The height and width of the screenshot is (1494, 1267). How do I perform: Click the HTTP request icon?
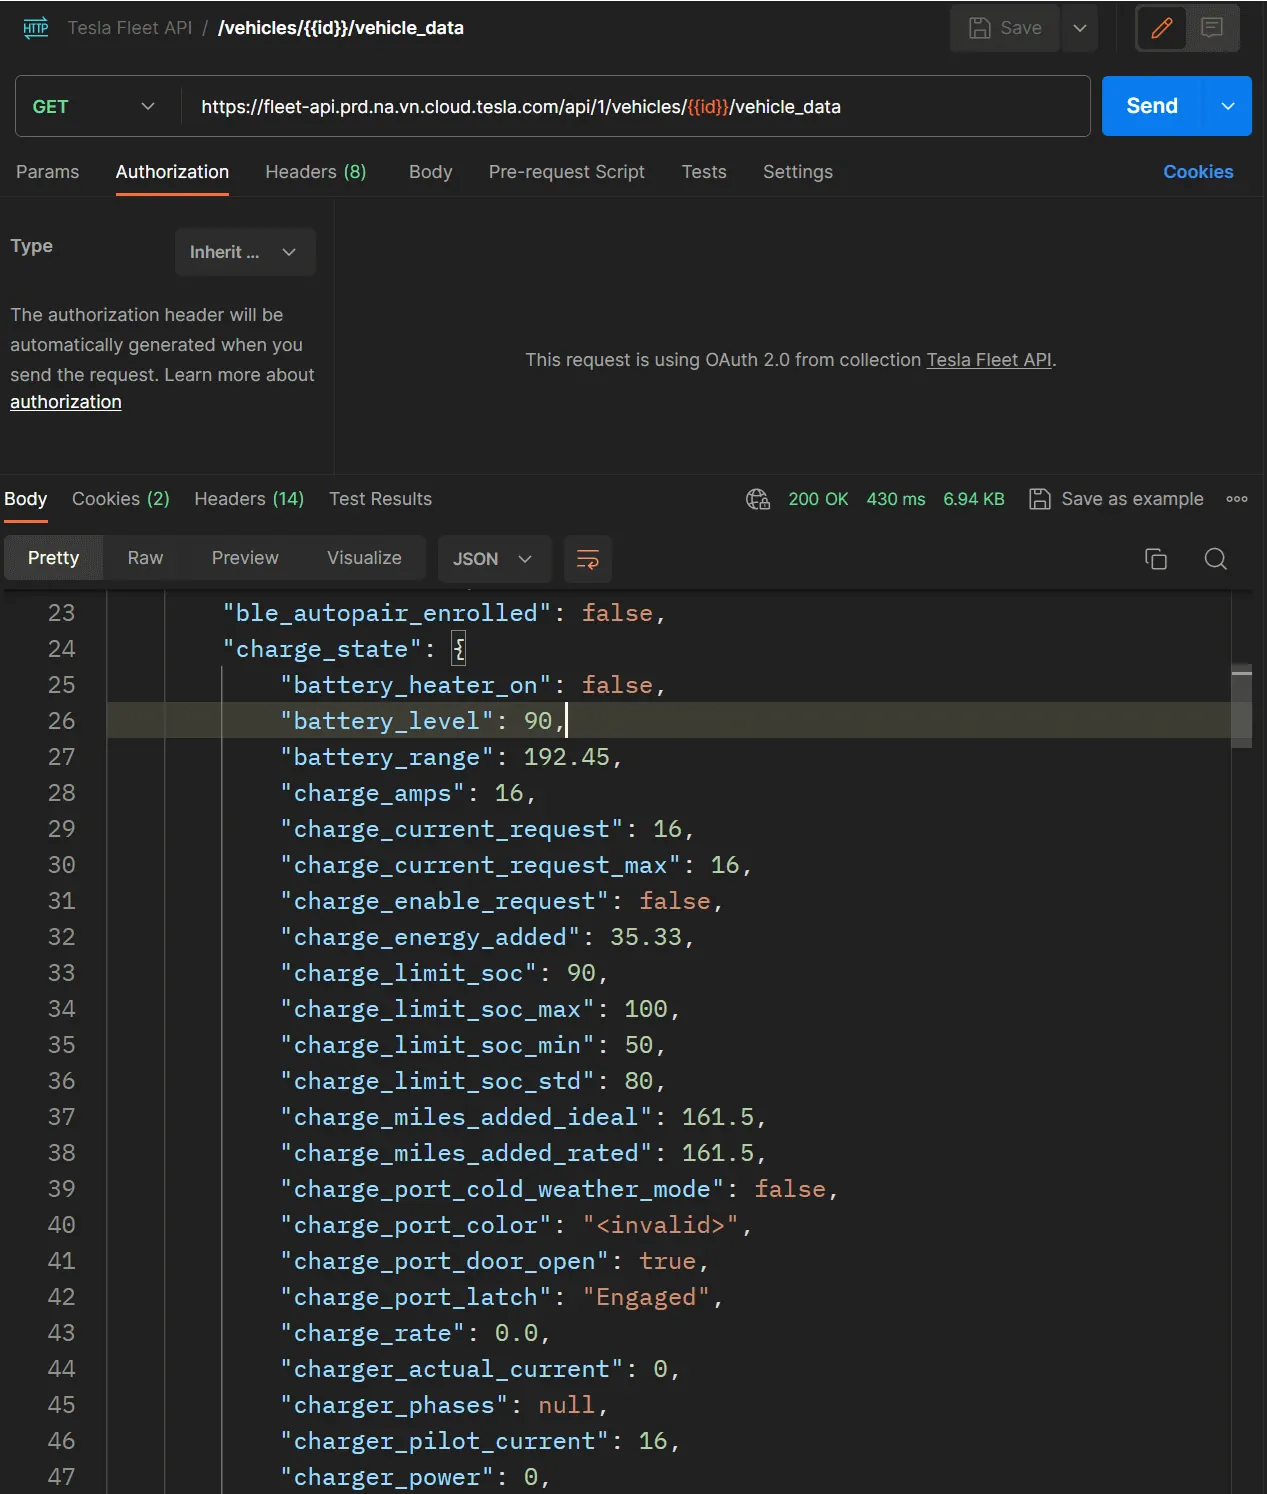[x=36, y=28]
